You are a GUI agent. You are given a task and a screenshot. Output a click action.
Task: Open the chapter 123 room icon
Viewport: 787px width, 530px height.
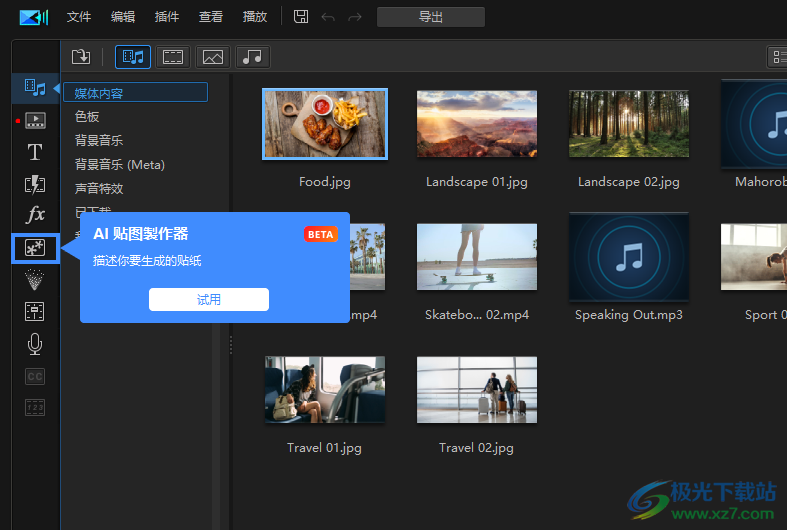pyautogui.click(x=35, y=408)
